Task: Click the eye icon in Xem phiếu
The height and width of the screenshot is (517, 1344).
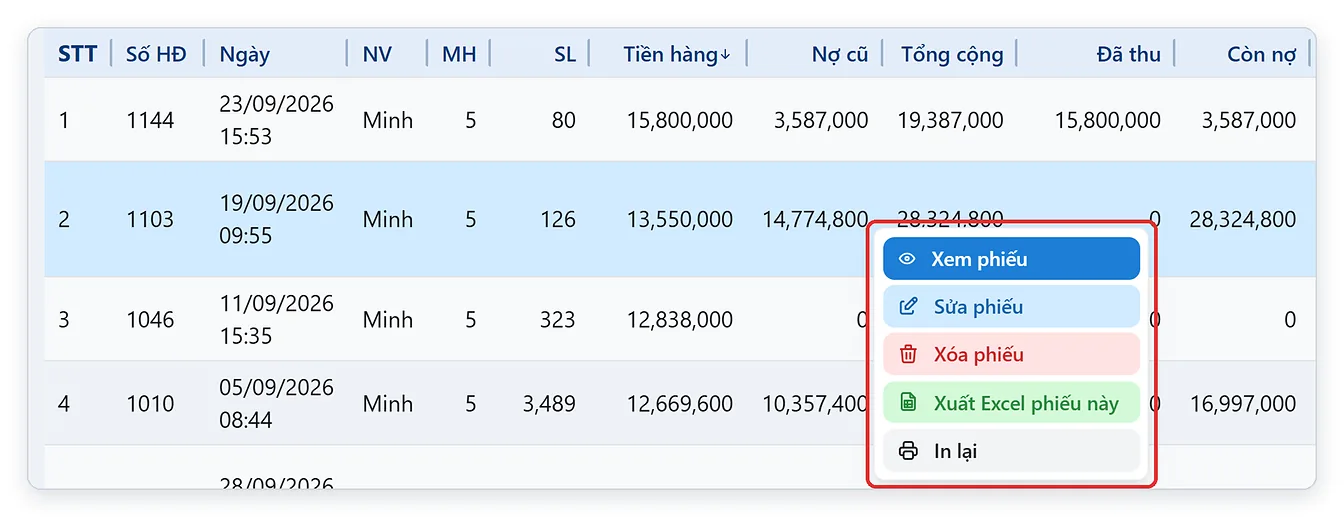Action: coord(907,259)
